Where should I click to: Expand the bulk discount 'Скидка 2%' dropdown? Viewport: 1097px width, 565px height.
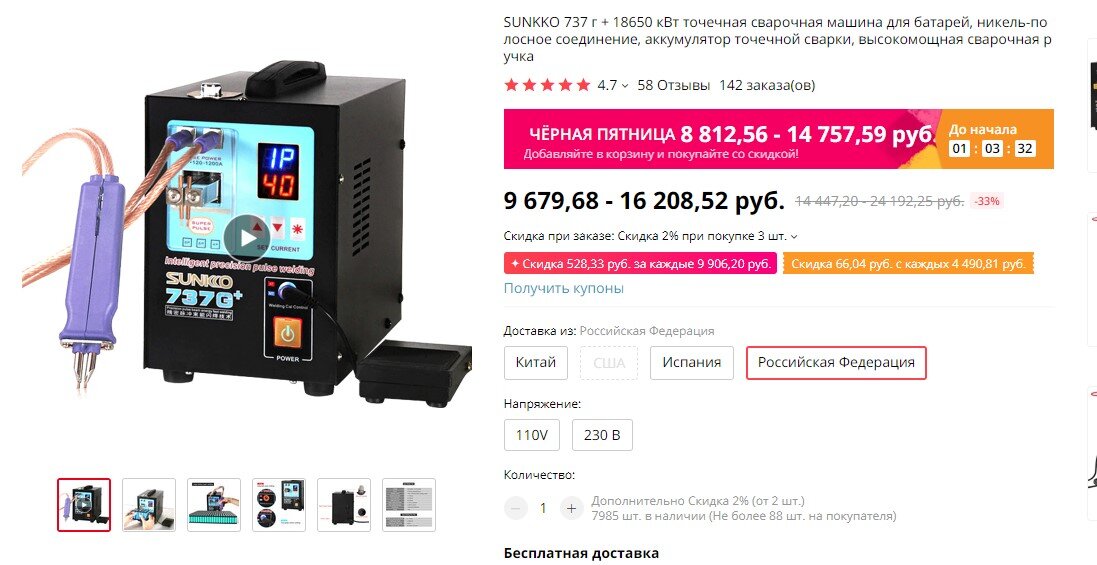click(x=793, y=237)
